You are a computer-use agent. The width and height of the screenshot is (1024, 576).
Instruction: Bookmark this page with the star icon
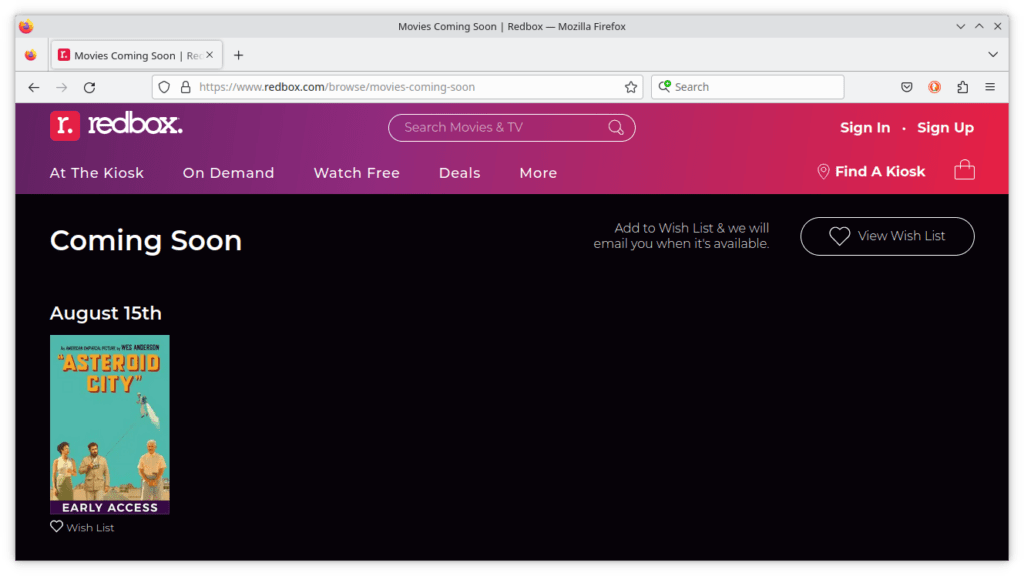(630, 87)
